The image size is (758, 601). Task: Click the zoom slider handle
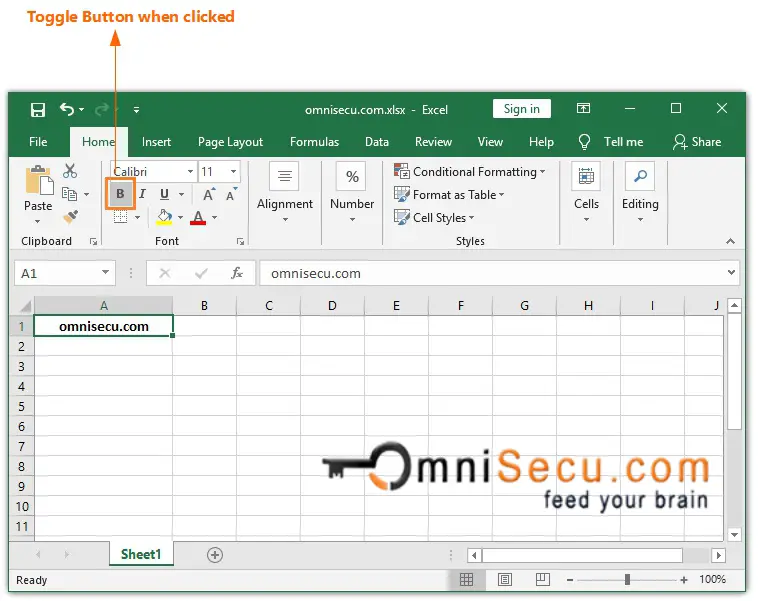pos(627,579)
